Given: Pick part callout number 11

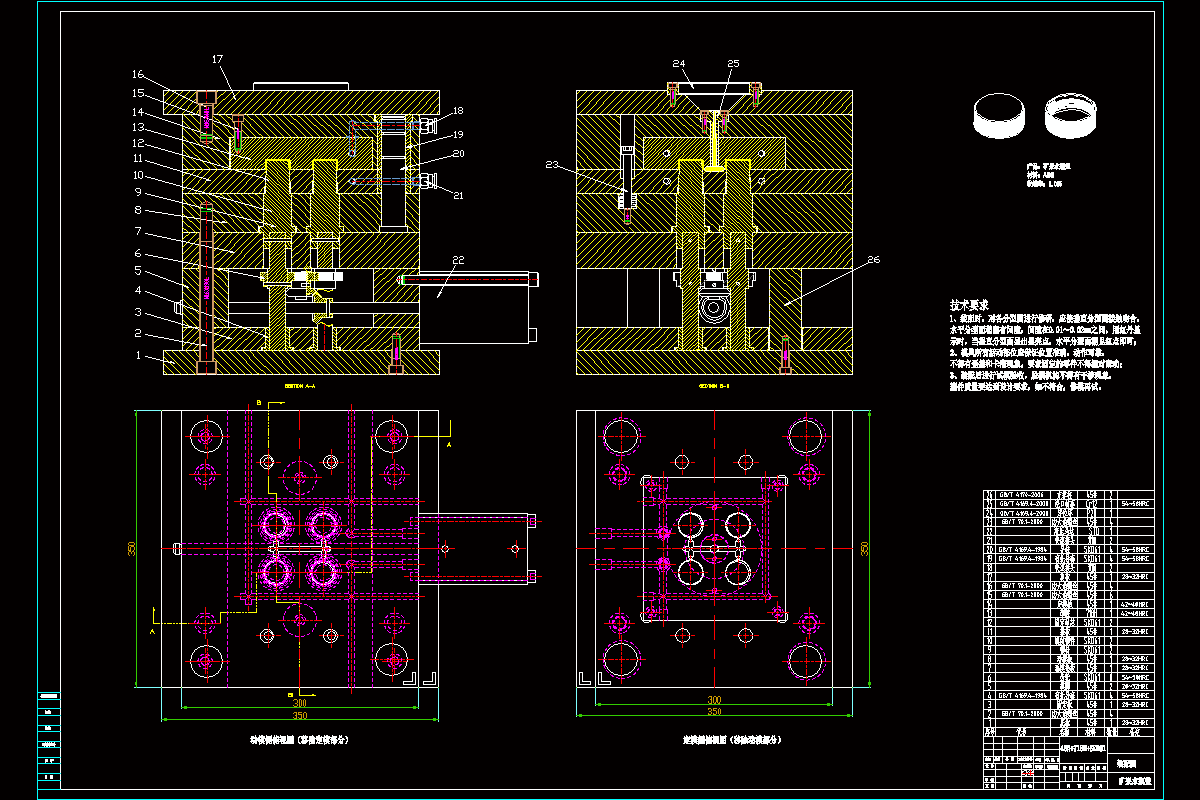Looking at the screenshot, I should point(139,159).
